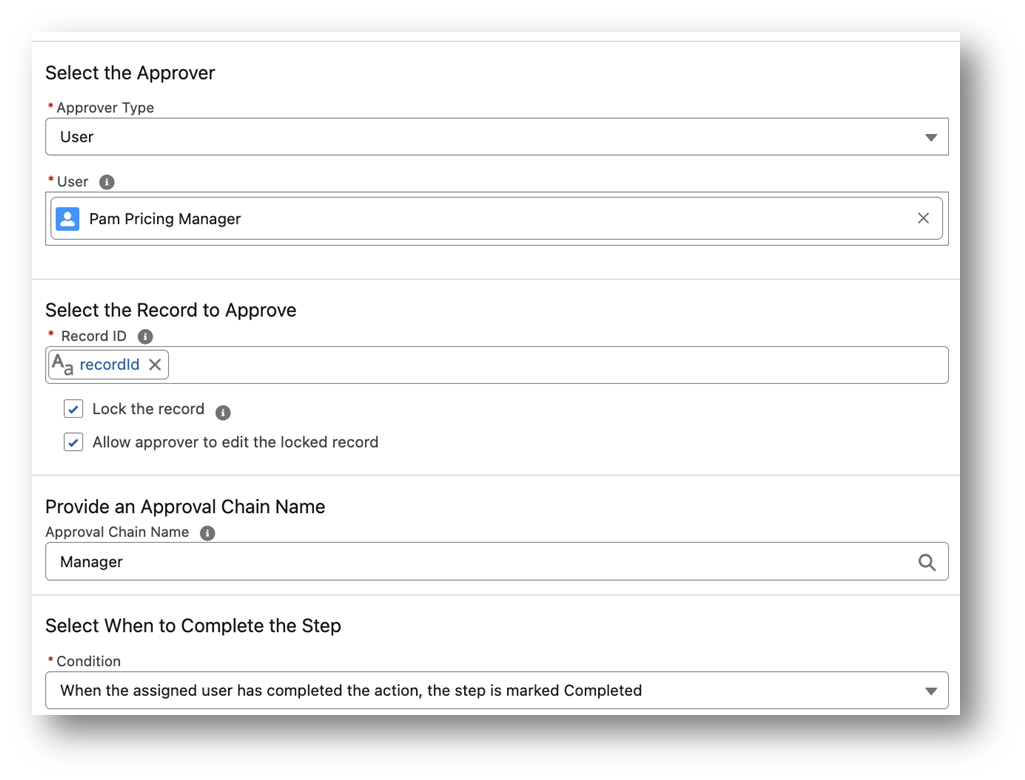Screen dimensions: 1025x780
Task: Click the Approval Chain Name field with Manager
Action: (x=480, y=562)
